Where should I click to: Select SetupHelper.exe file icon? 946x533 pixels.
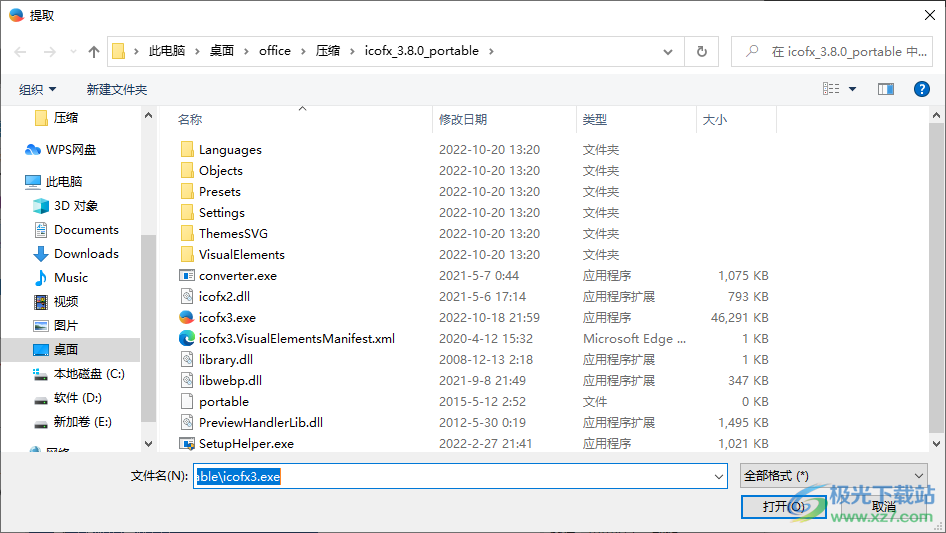click(187, 444)
